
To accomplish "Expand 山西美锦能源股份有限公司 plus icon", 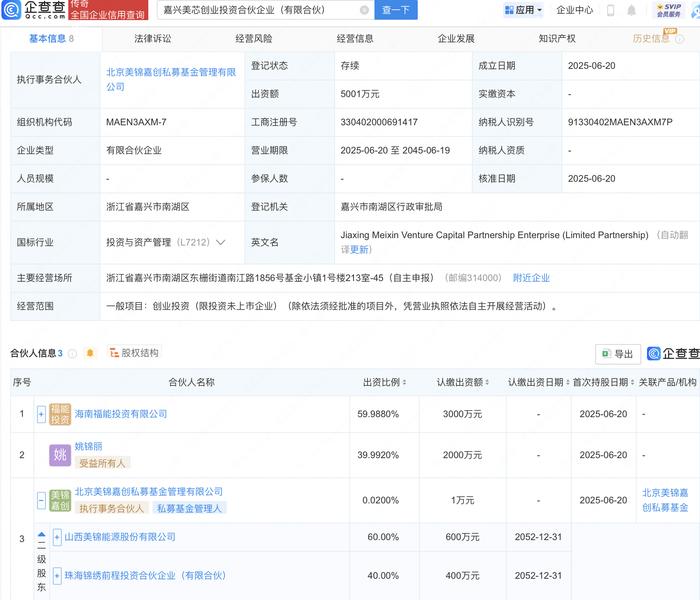I will pos(57,537).
